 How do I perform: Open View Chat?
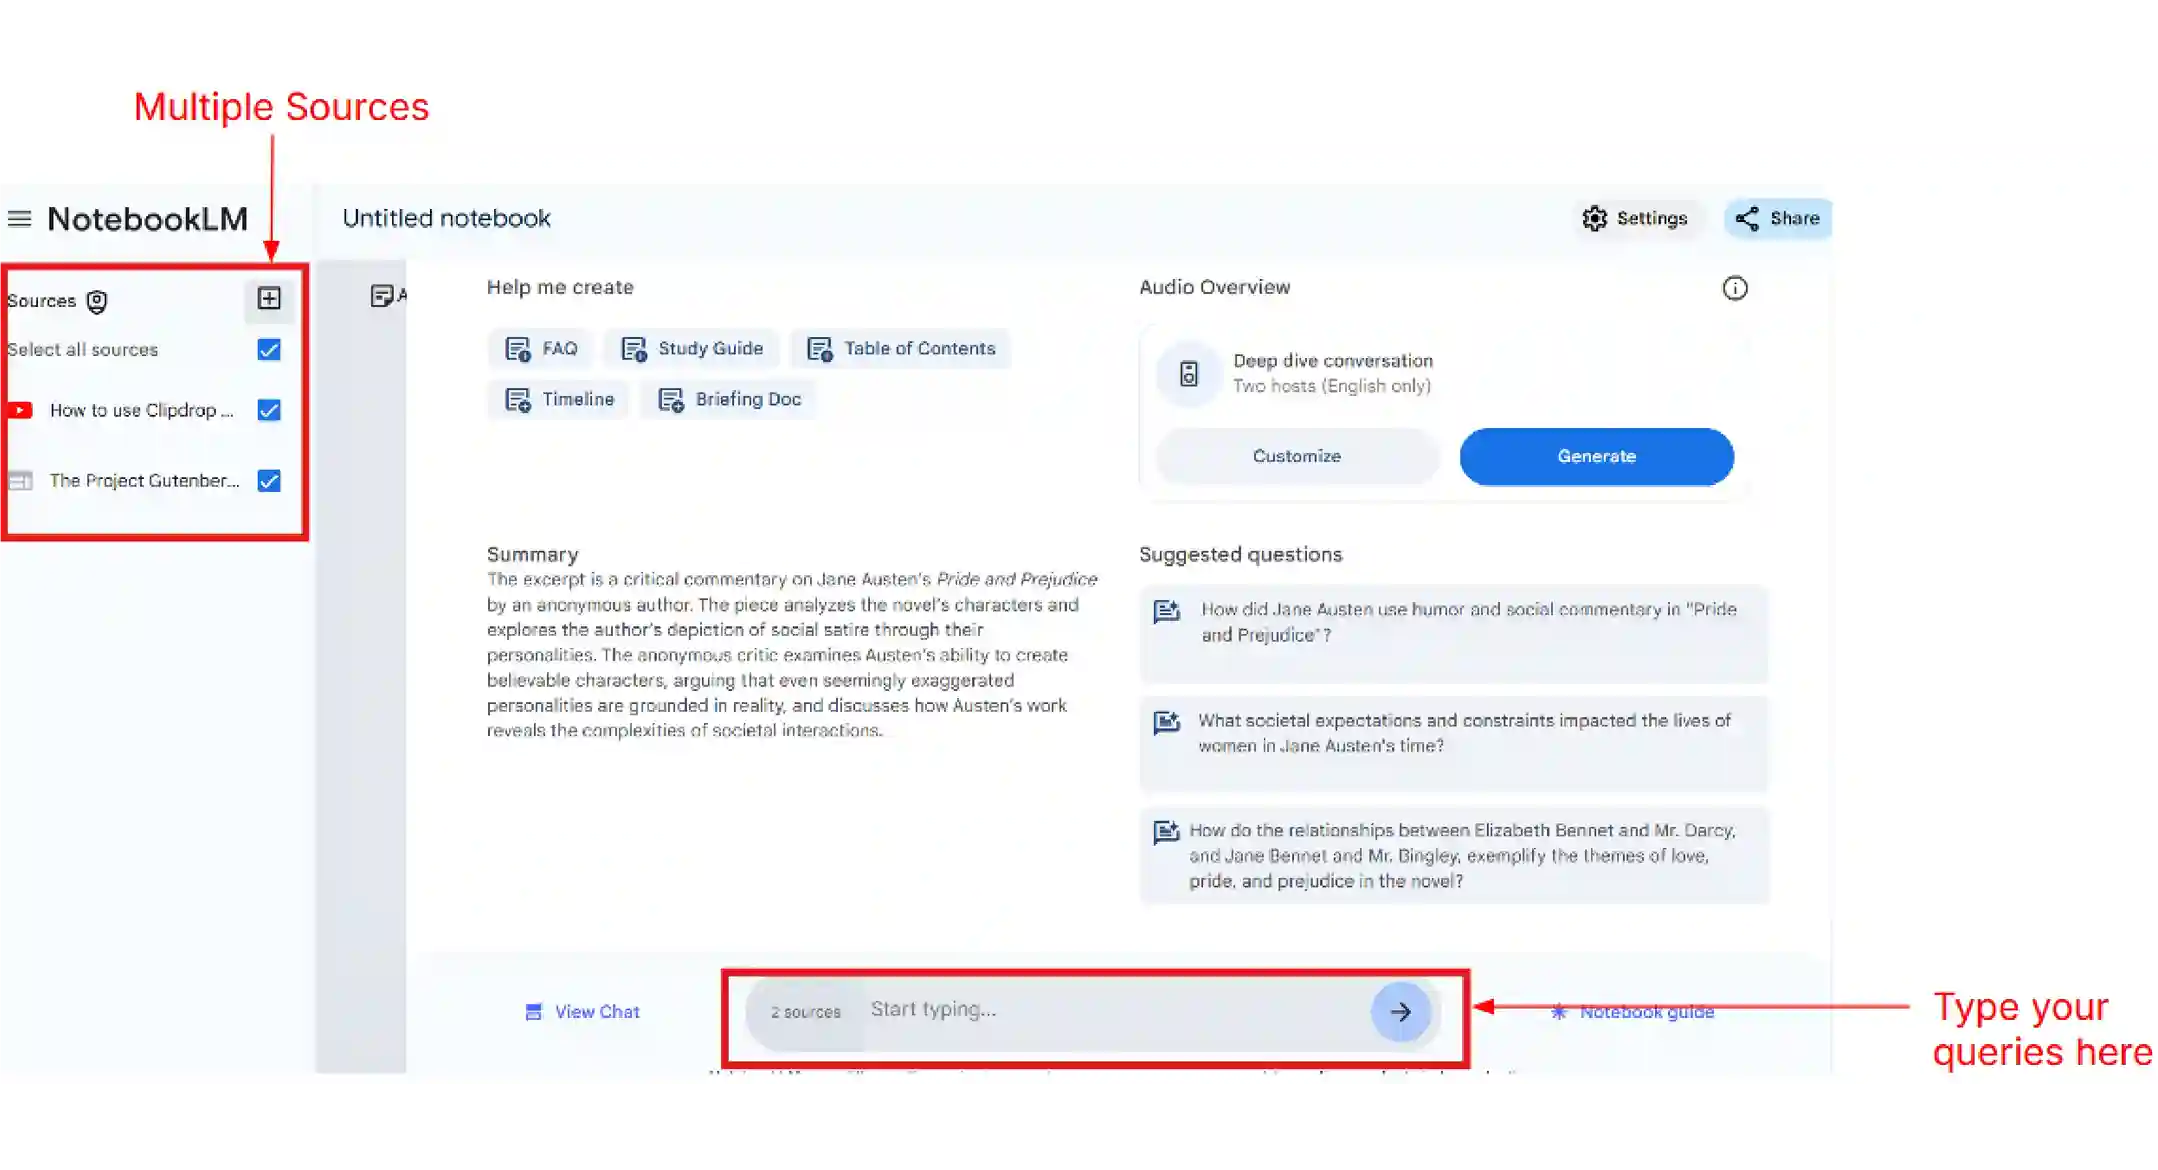[x=583, y=1012]
